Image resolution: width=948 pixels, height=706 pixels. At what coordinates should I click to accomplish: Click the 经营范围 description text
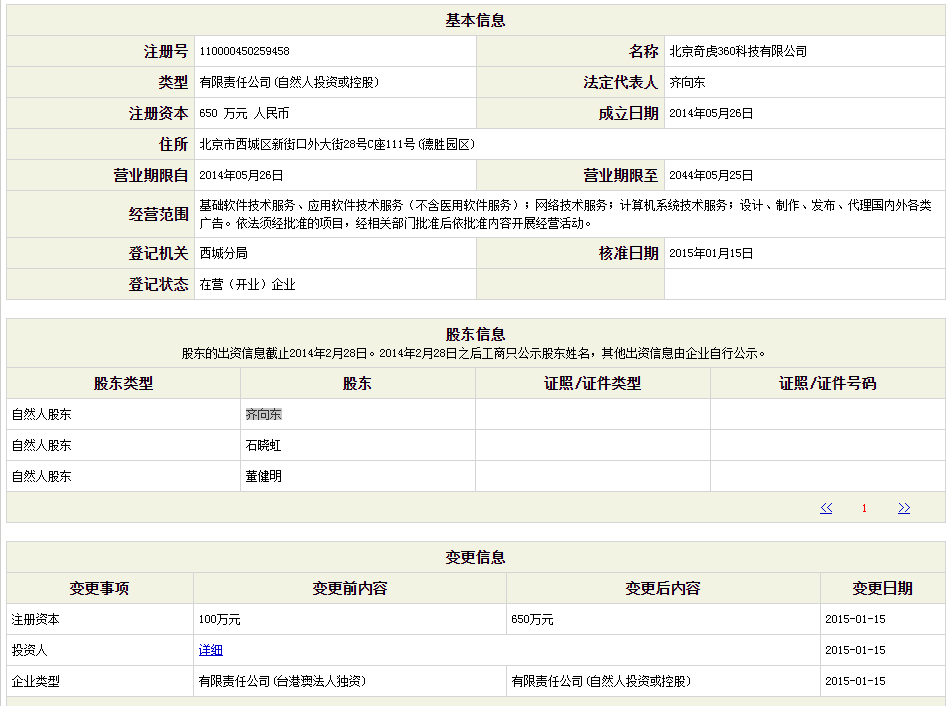tap(565, 215)
